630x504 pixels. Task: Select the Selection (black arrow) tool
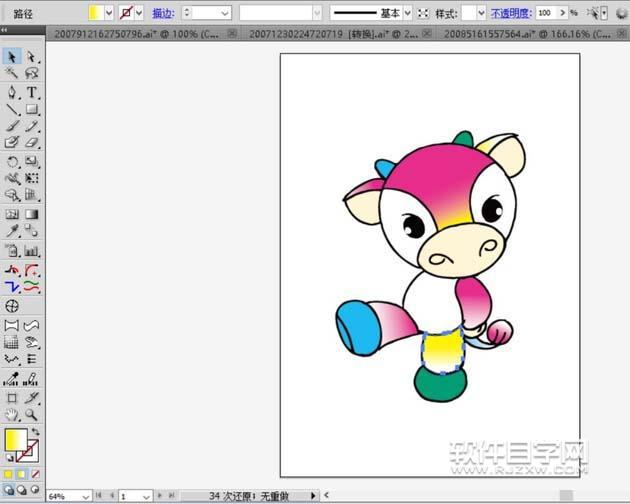pos(12,57)
